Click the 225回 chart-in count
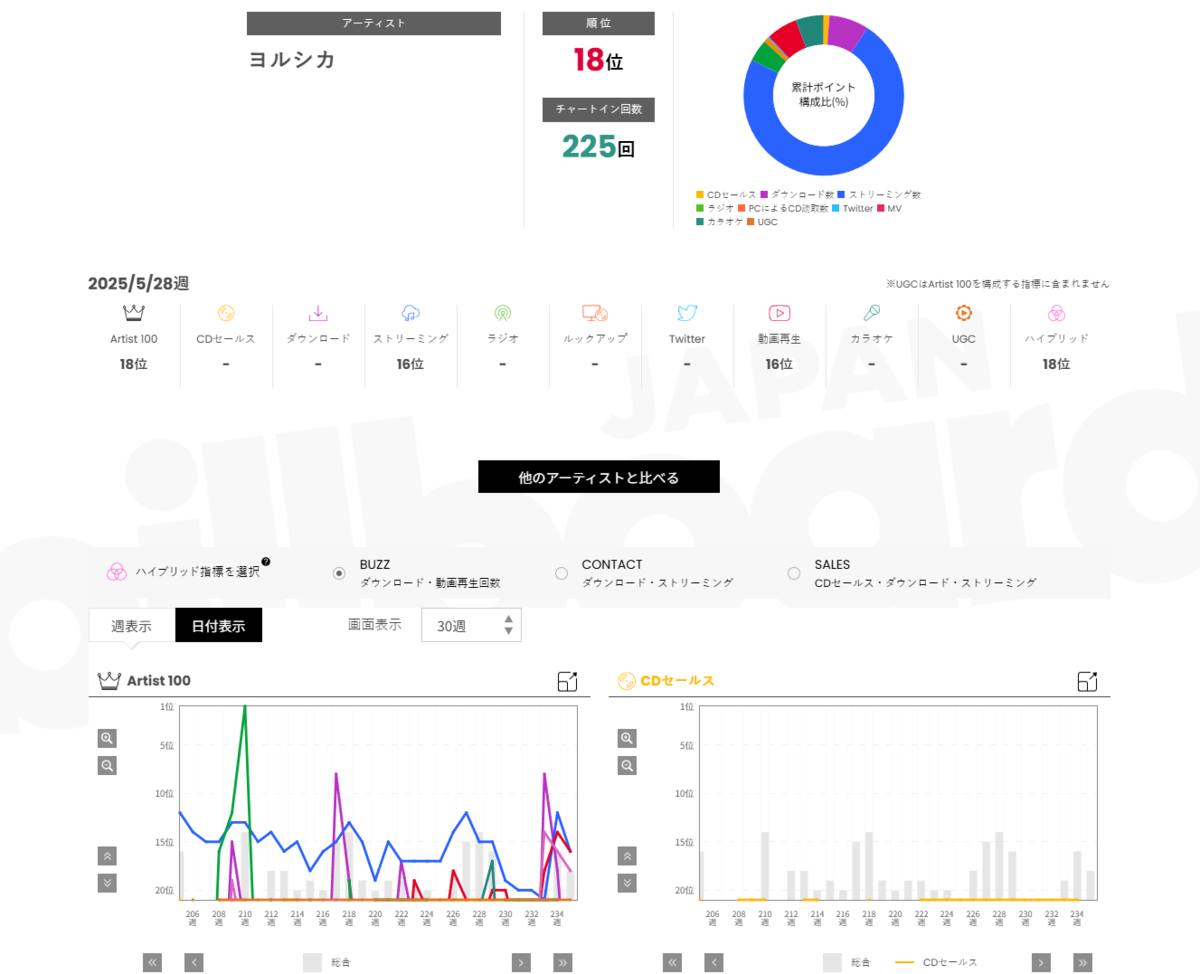This screenshot has height=974, width=1200. click(x=598, y=147)
